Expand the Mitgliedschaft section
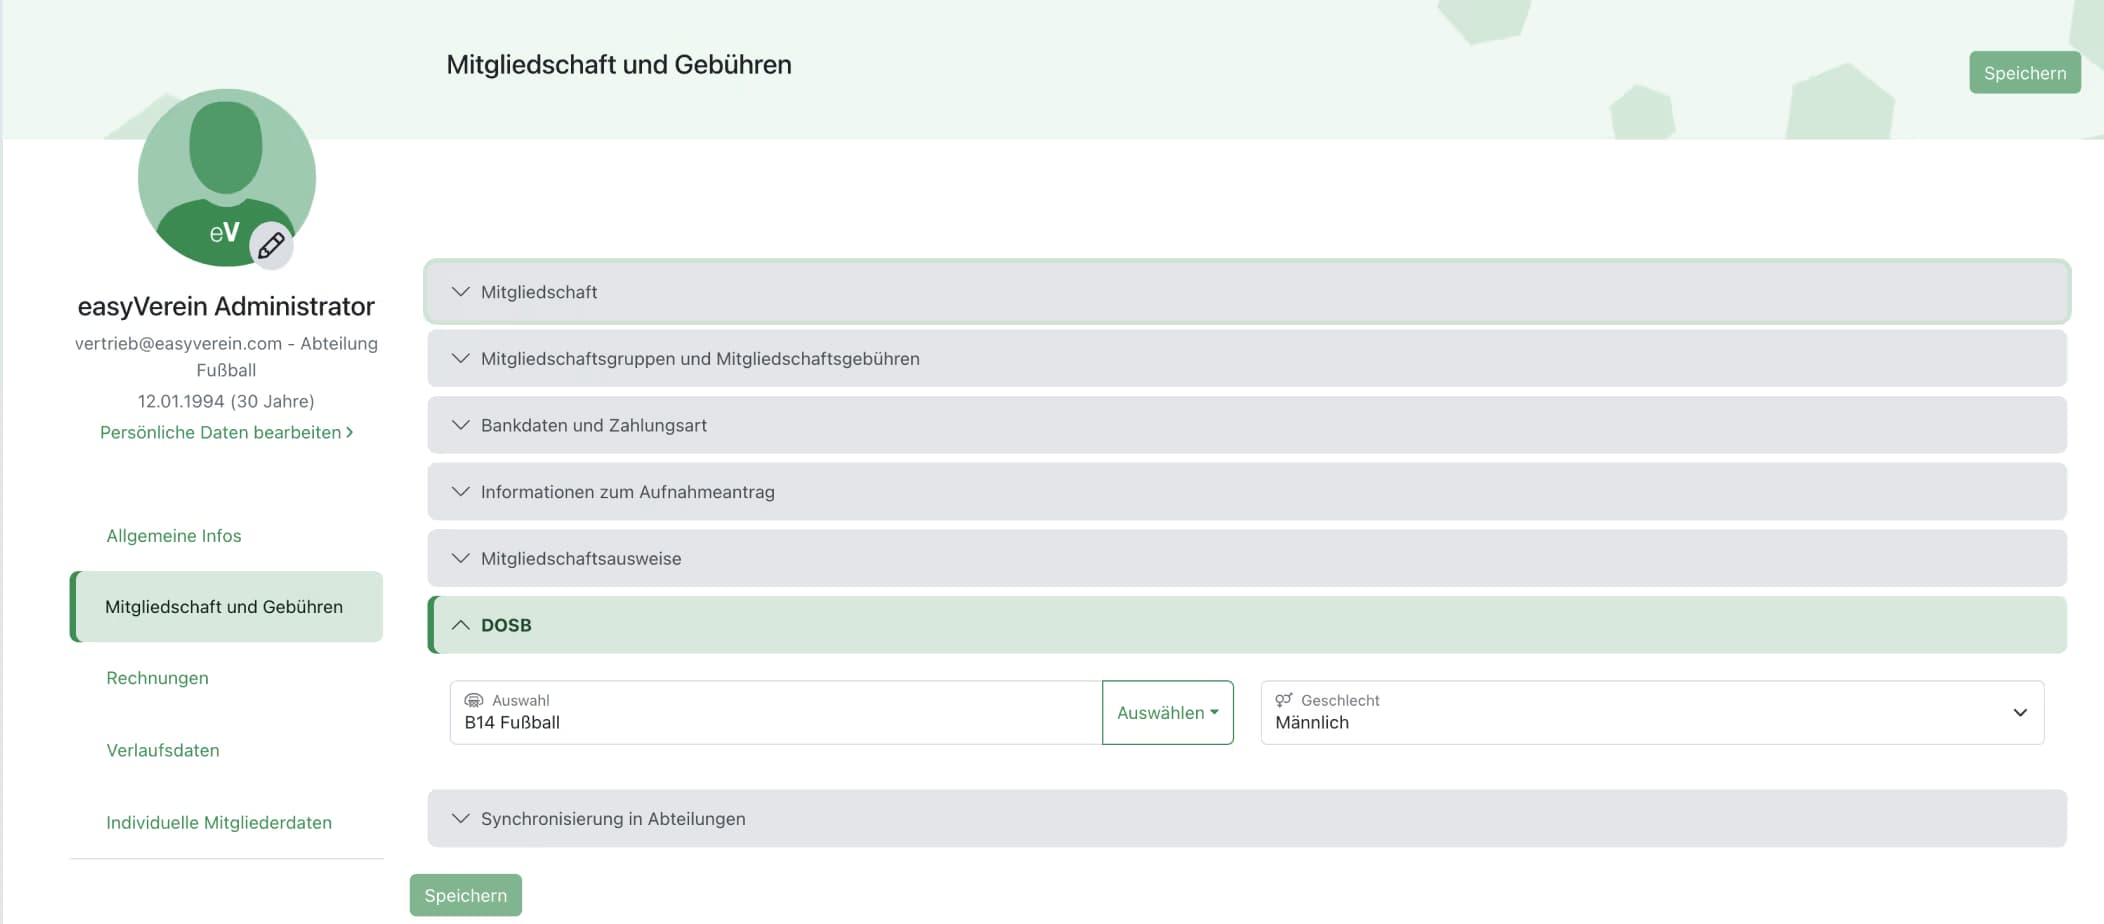Viewport: 2104px width, 924px height. point(1247,292)
